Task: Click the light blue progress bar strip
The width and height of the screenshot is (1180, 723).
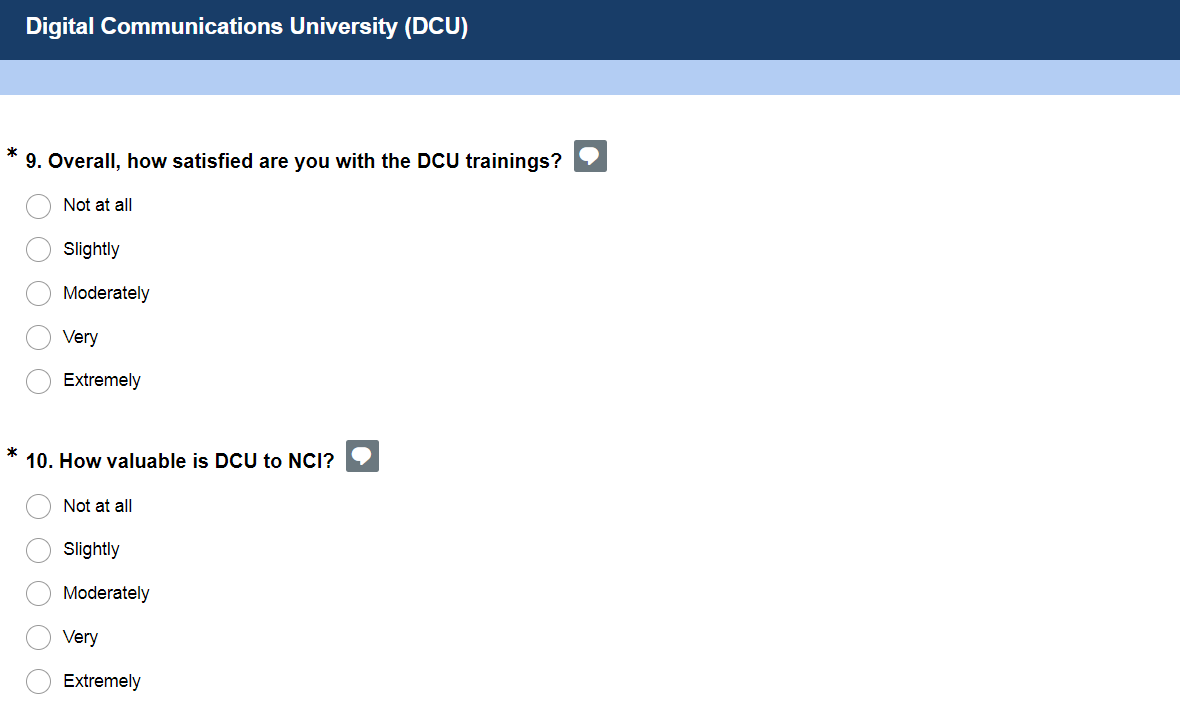Action: click(x=590, y=77)
